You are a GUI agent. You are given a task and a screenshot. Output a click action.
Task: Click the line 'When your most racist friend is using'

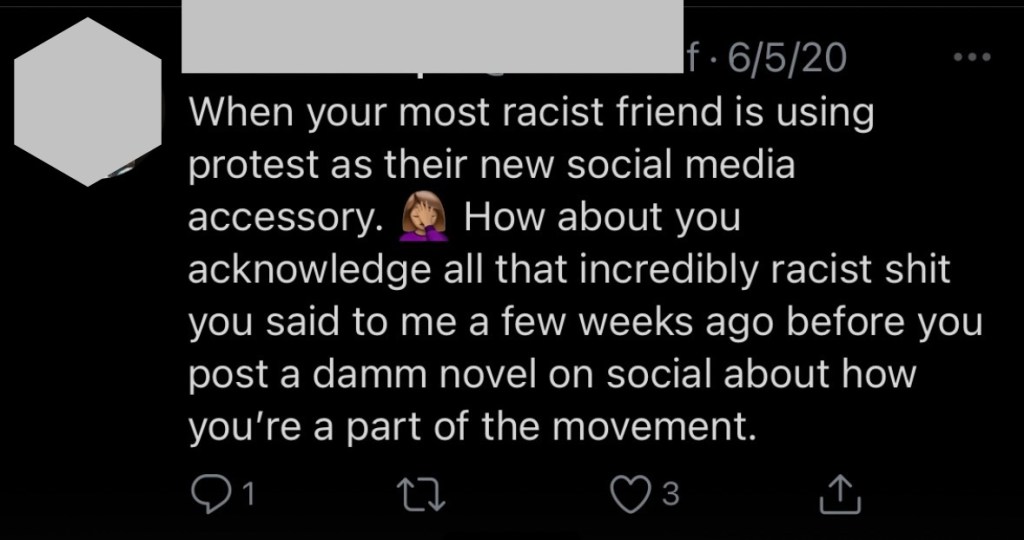click(531, 112)
